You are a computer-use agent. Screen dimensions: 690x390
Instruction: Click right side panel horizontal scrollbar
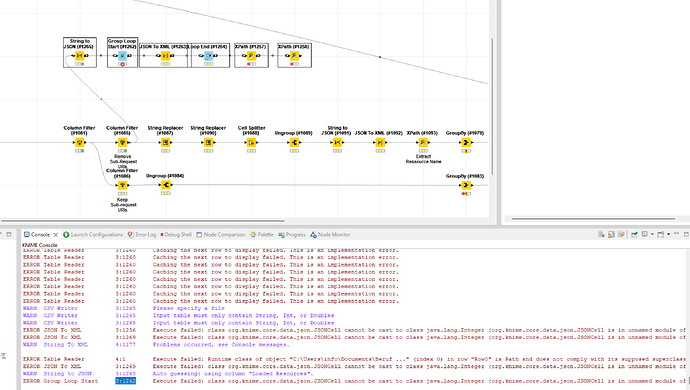click(x=593, y=218)
